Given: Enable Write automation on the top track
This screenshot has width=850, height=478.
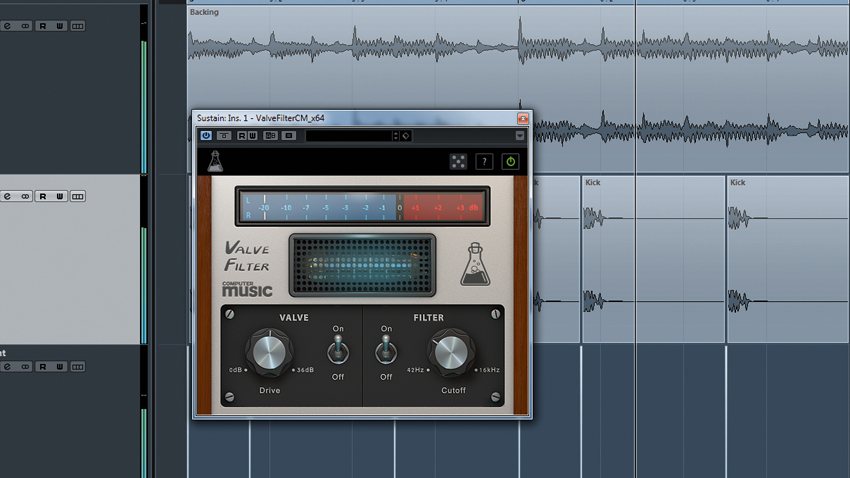Looking at the screenshot, I should 60,26.
